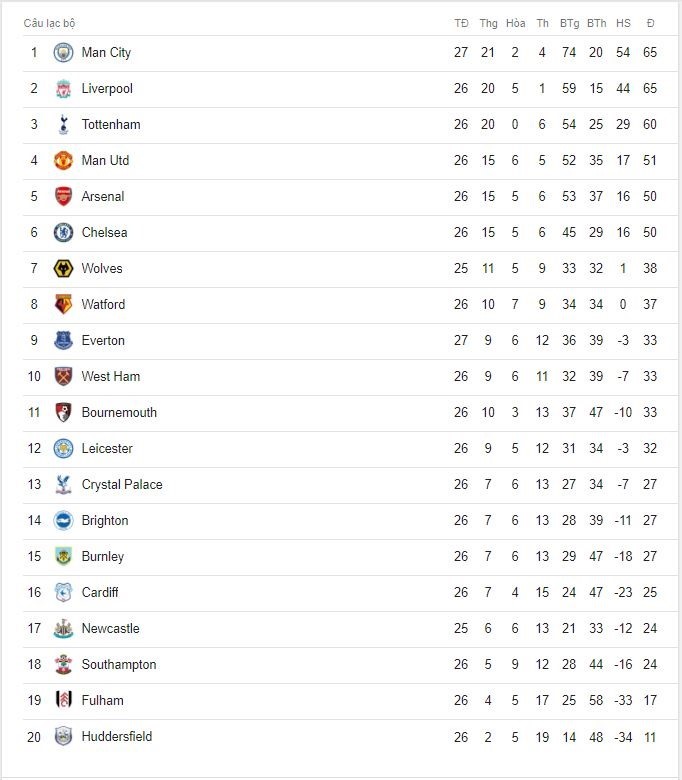Click the Fulham club crest
This screenshot has width=682, height=780.
point(63,700)
